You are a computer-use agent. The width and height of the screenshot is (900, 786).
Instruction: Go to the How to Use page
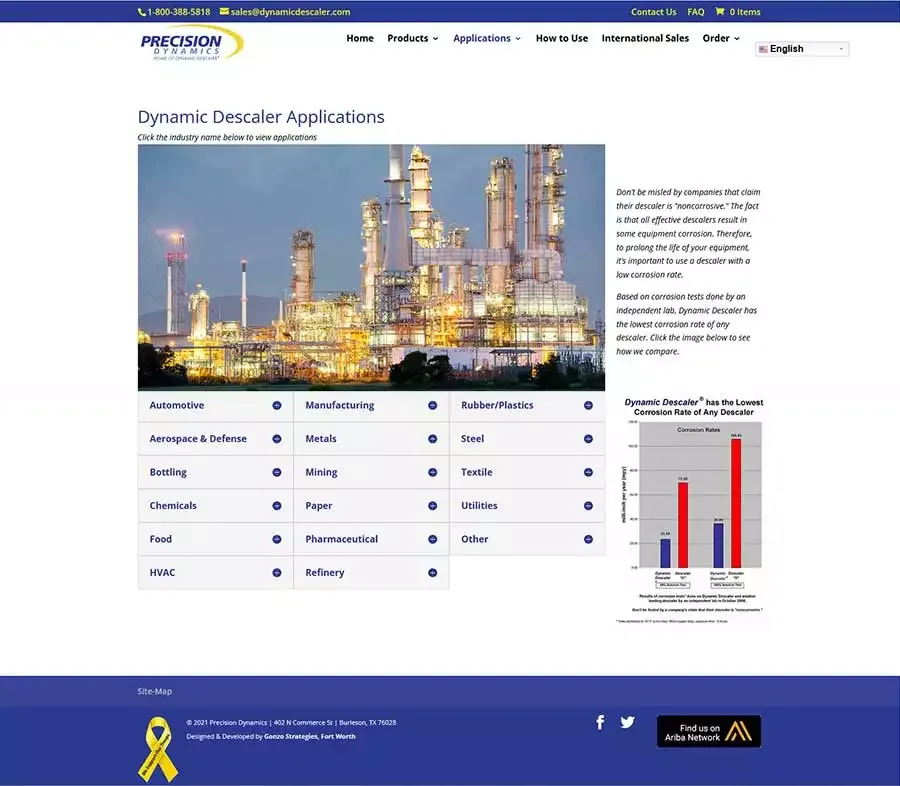[561, 38]
